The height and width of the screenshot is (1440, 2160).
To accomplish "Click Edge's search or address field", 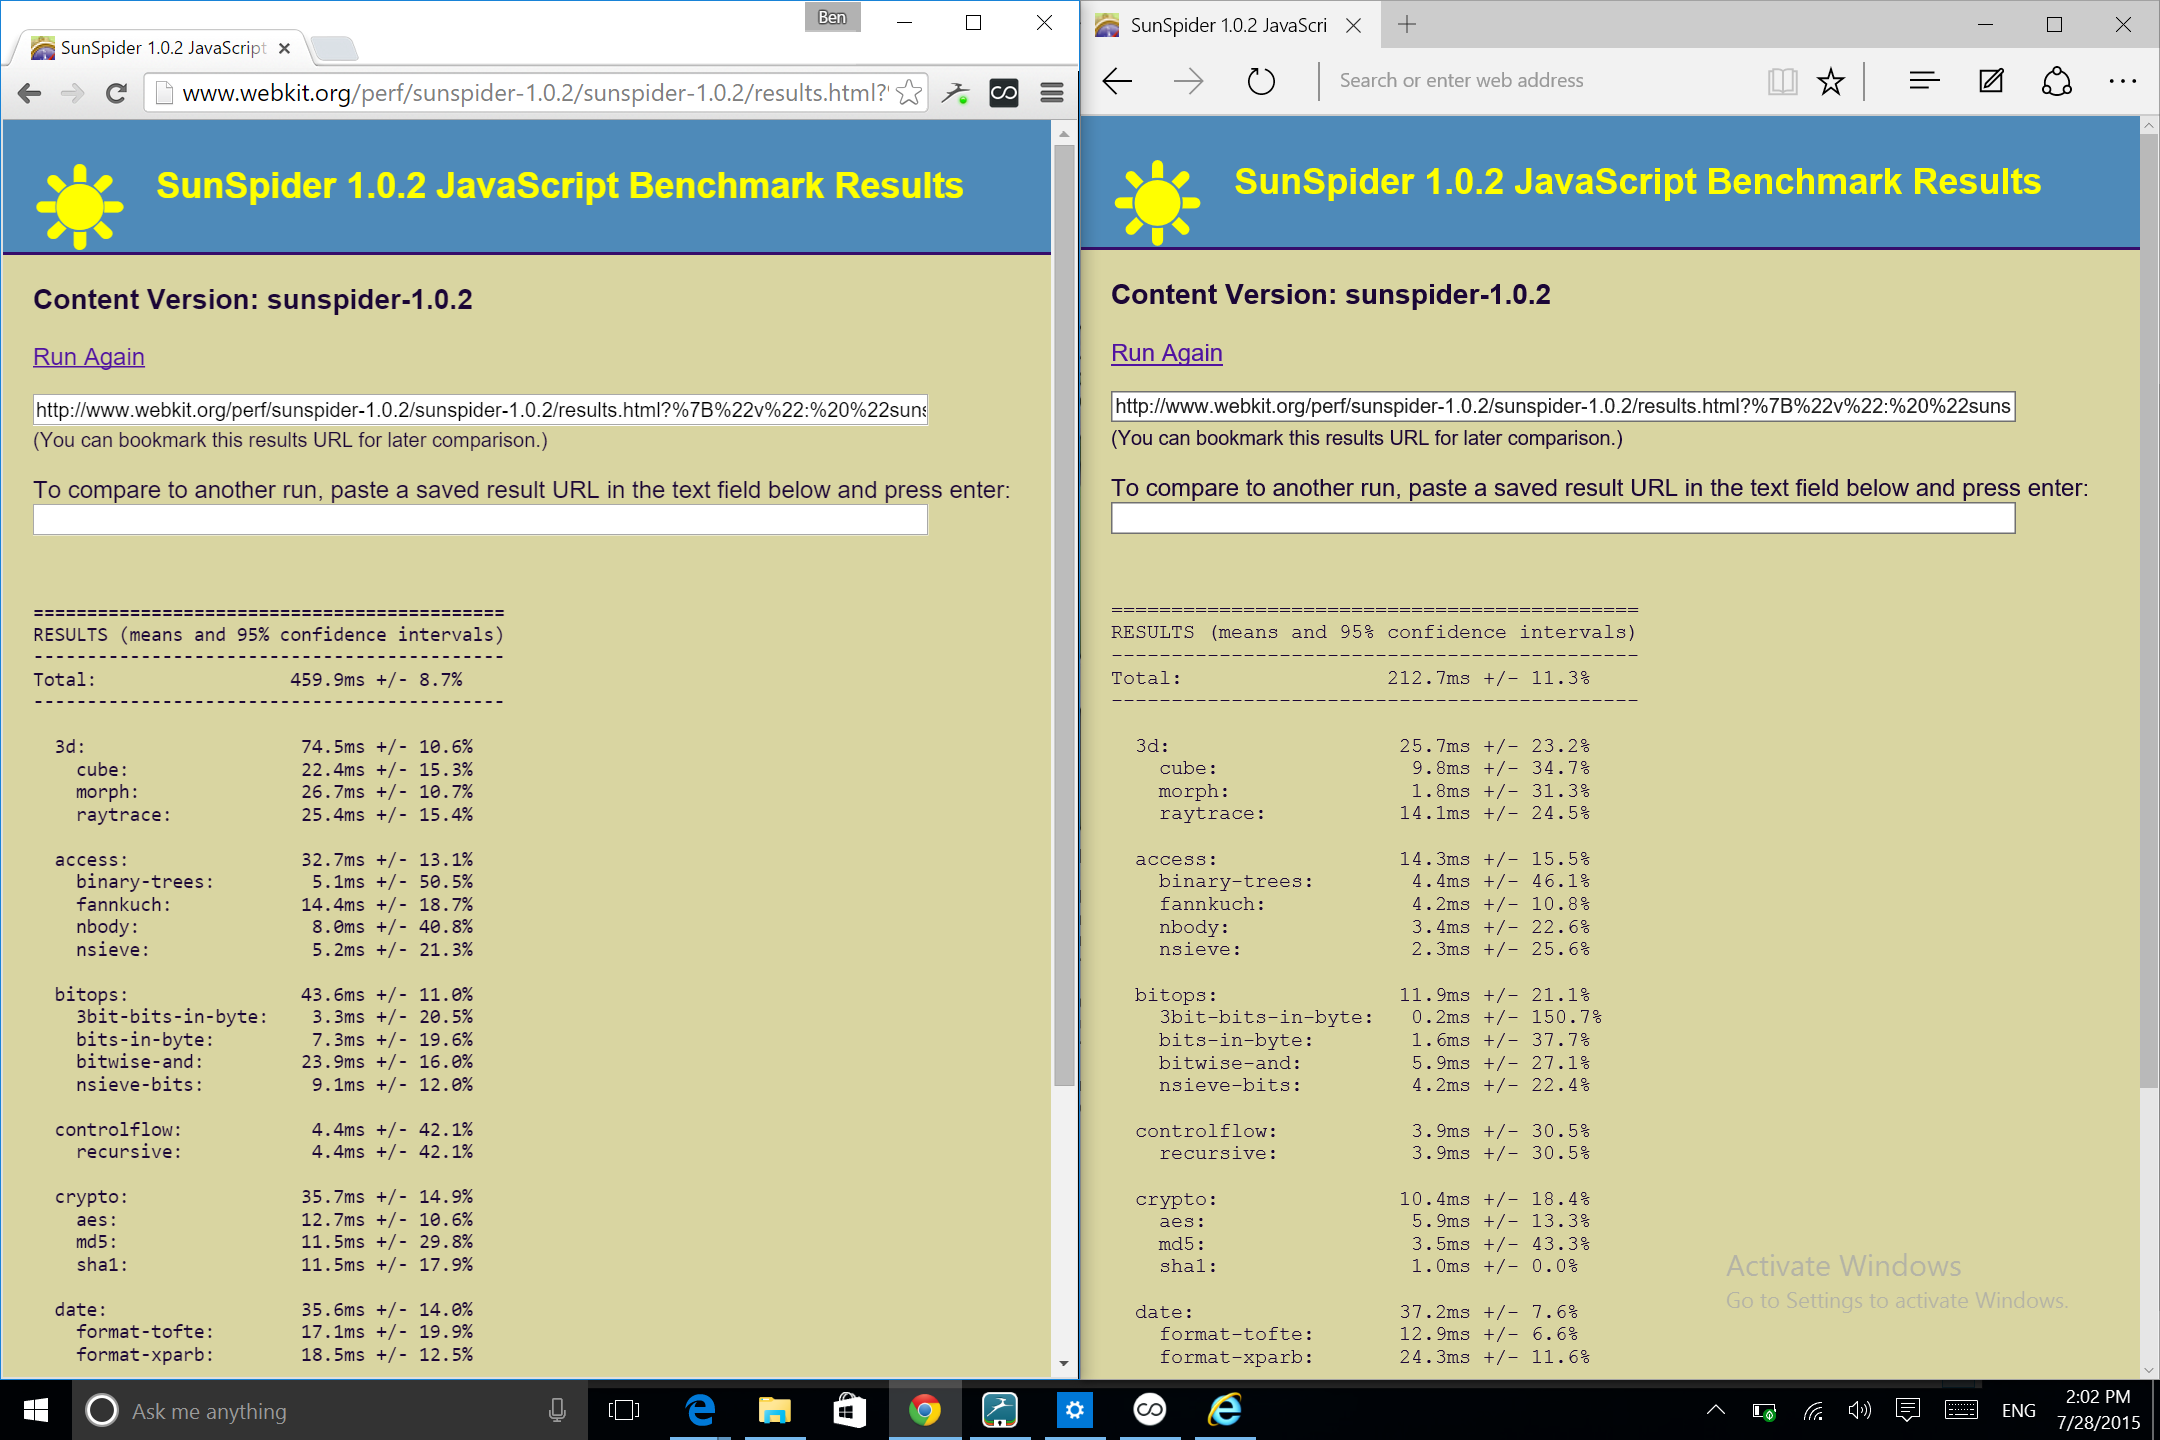I will pos(1540,81).
